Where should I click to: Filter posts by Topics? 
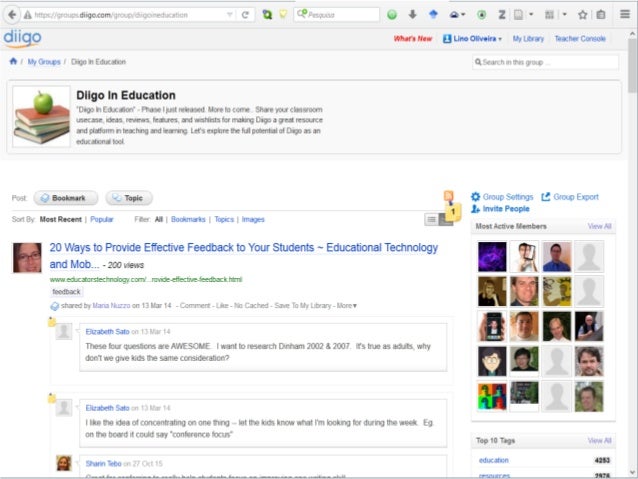(x=224, y=219)
